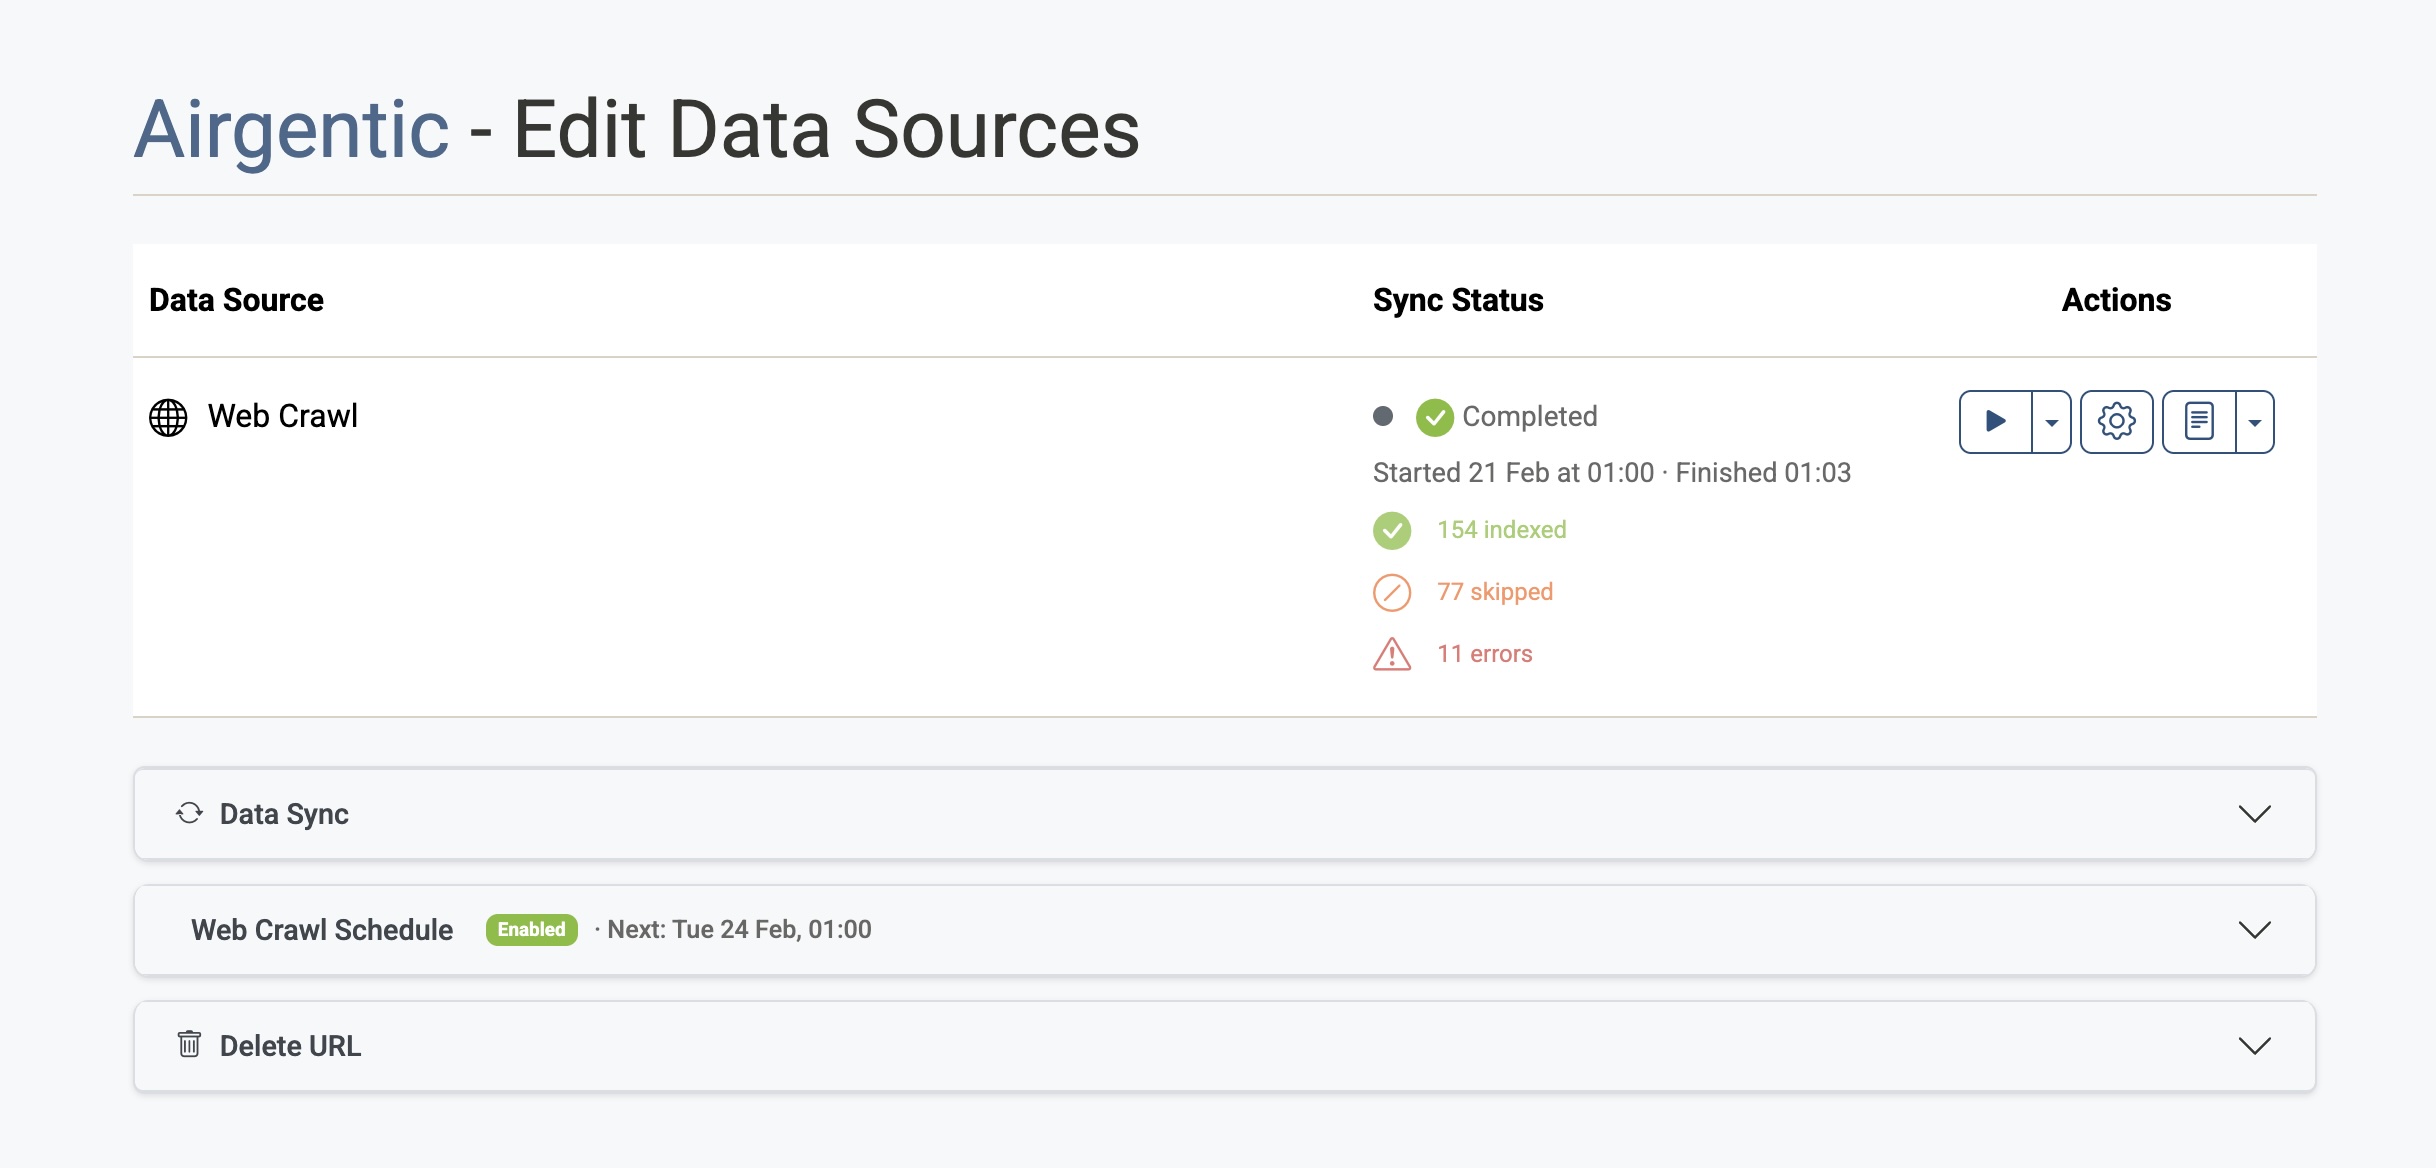Click the gray status dot indicator
This screenshot has width=2436, height=1168.
point(1383,416)
